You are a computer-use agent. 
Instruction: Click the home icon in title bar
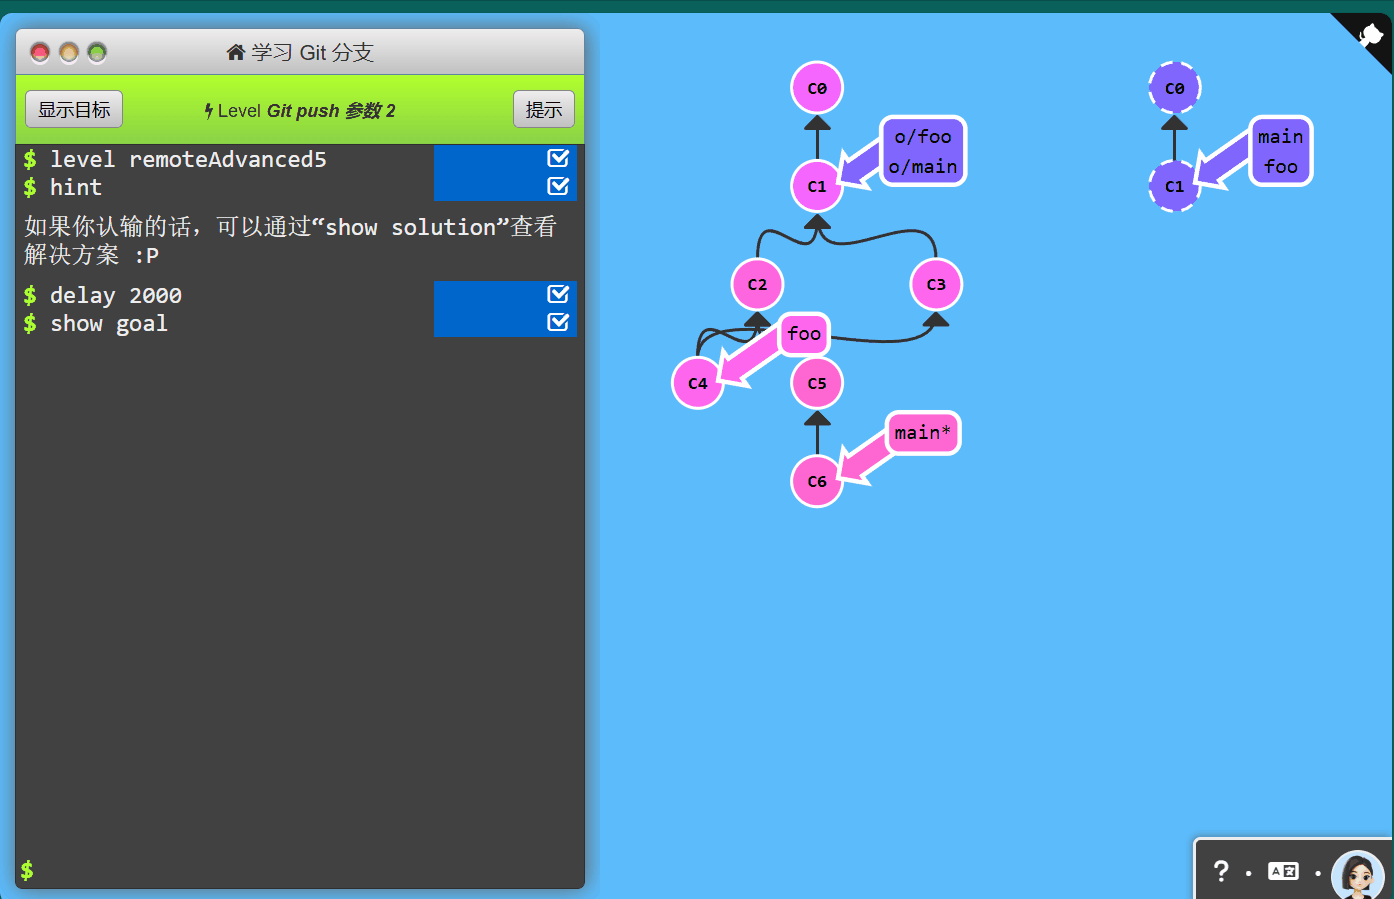tap(236, 52)
